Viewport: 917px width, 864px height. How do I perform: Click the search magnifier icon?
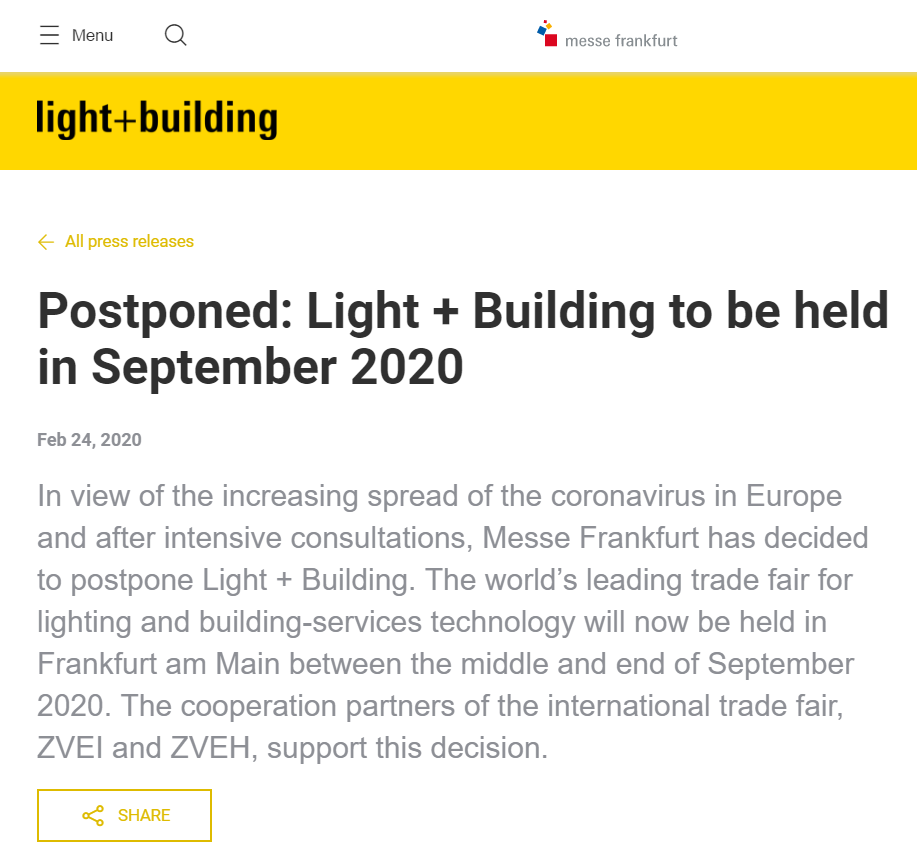coord(175,36)
